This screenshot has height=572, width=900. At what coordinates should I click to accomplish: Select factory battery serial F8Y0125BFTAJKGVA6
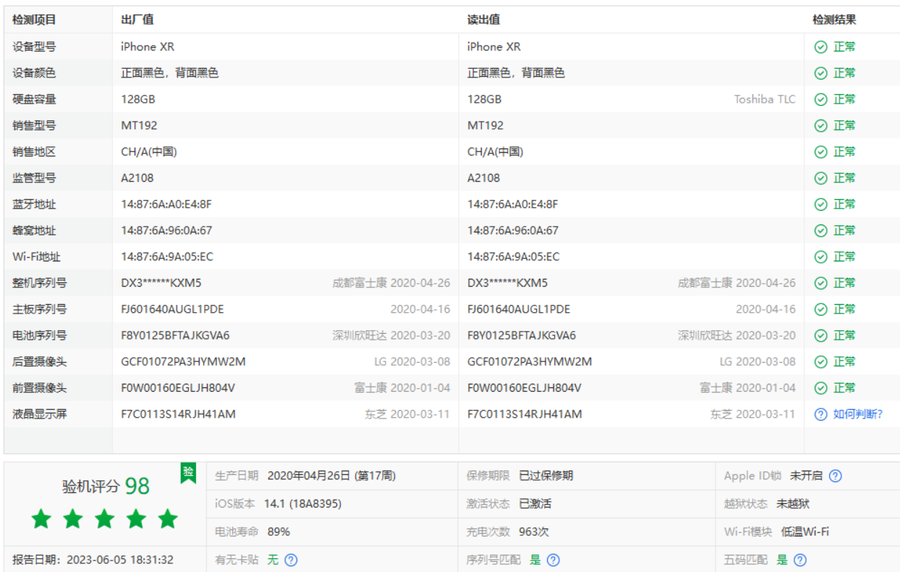coord(175,336)
